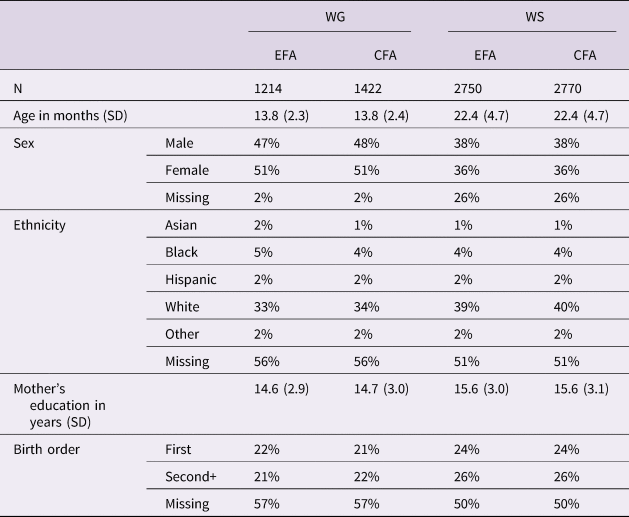
Task: Click the 'Asian' subcategory label
Action: click(182, 226)
